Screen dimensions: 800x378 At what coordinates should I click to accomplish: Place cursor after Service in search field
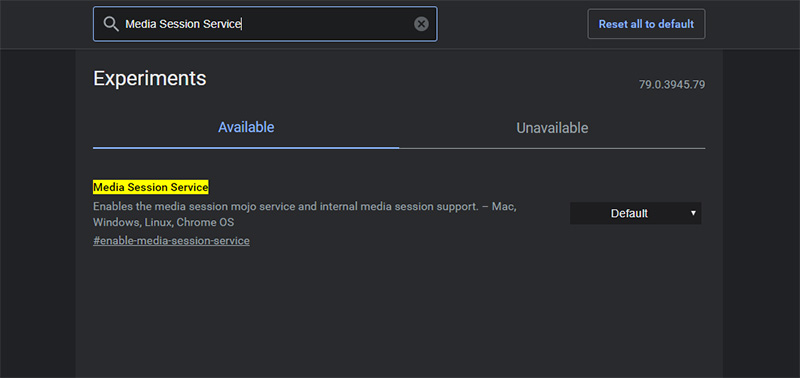tap(241, 24)
